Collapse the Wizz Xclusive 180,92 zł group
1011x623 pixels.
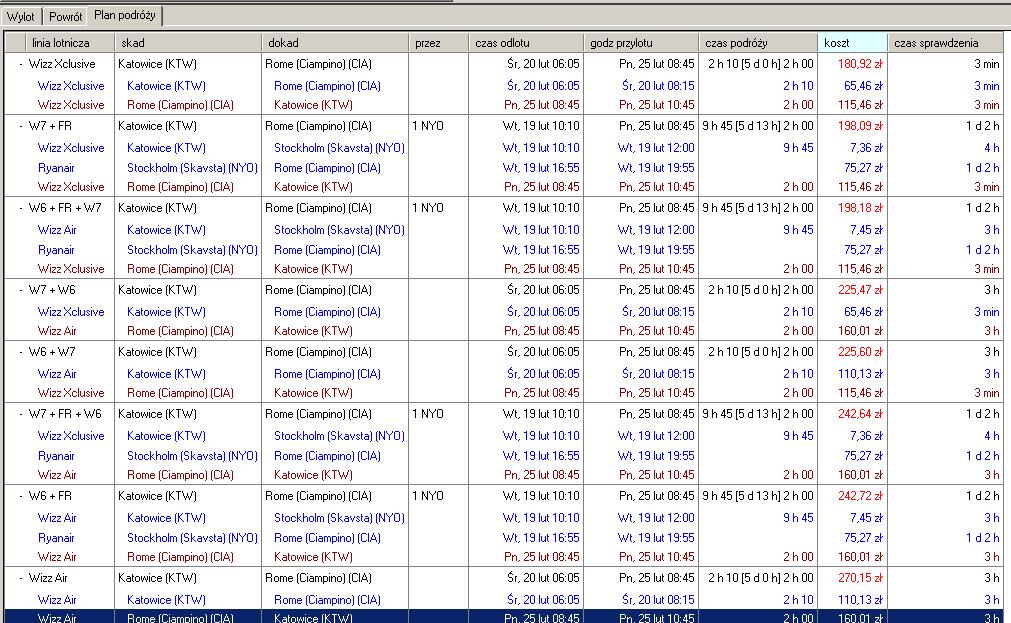pos(21,64)
